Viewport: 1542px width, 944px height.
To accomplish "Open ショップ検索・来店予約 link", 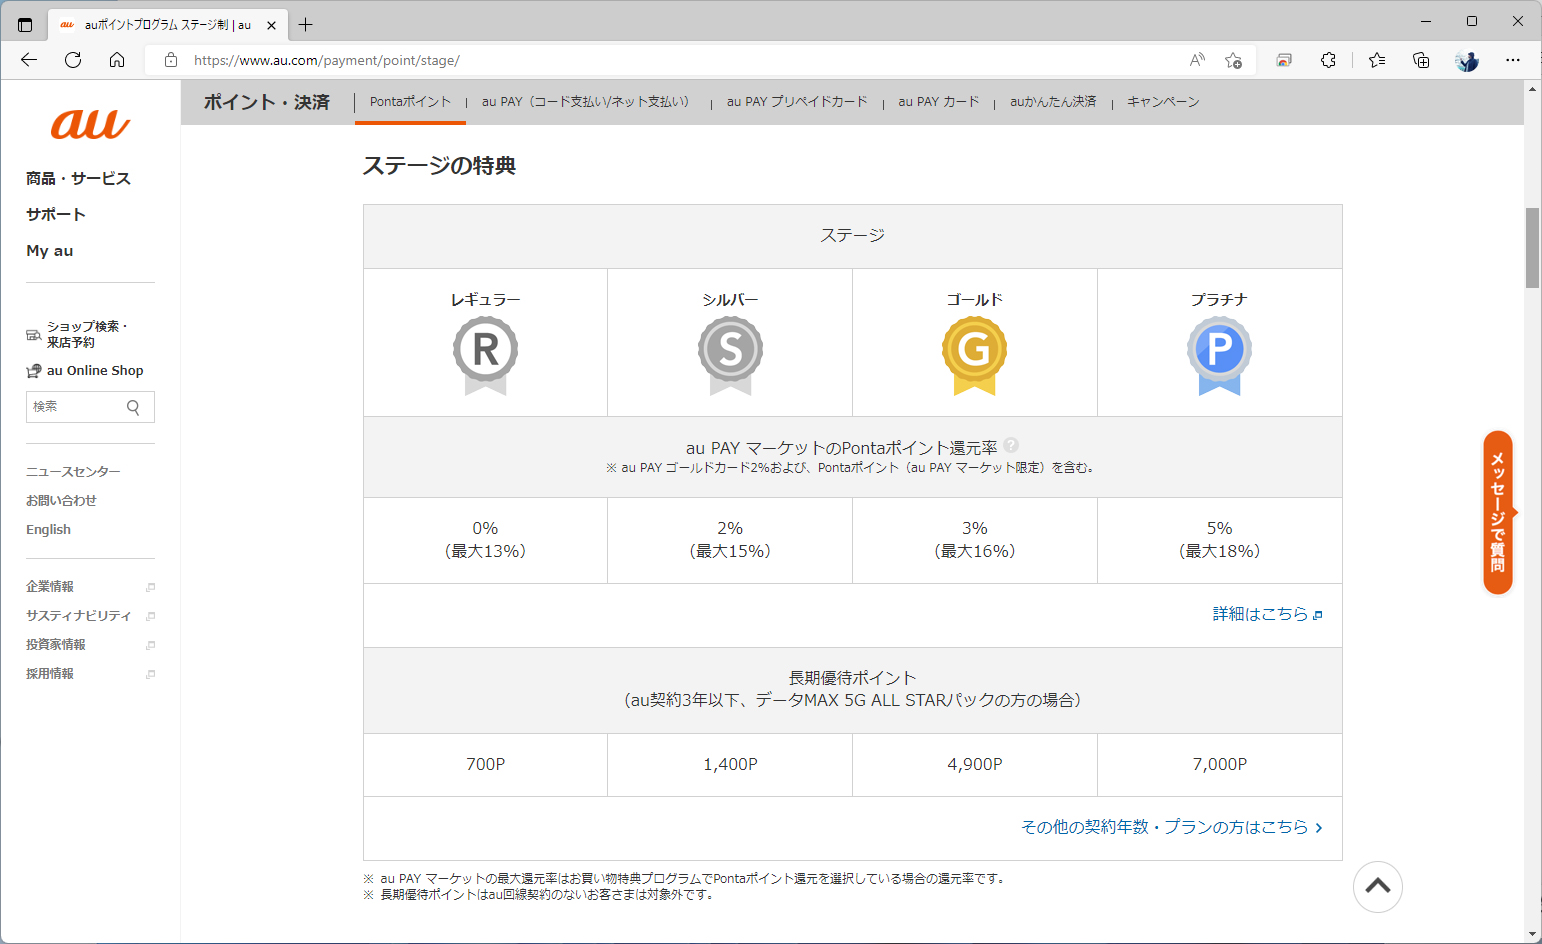I will pyautogui.click(x=87, y=335).
